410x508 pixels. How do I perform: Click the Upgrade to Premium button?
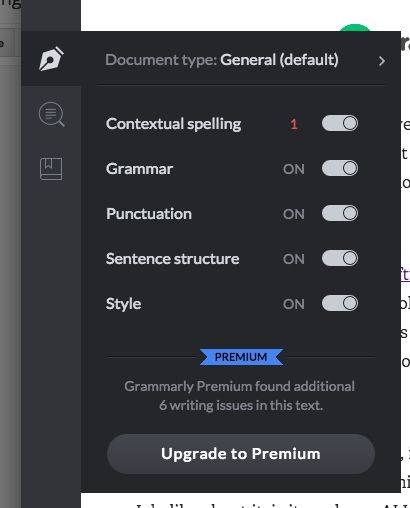pyautogui.click(x=241, y=454)
